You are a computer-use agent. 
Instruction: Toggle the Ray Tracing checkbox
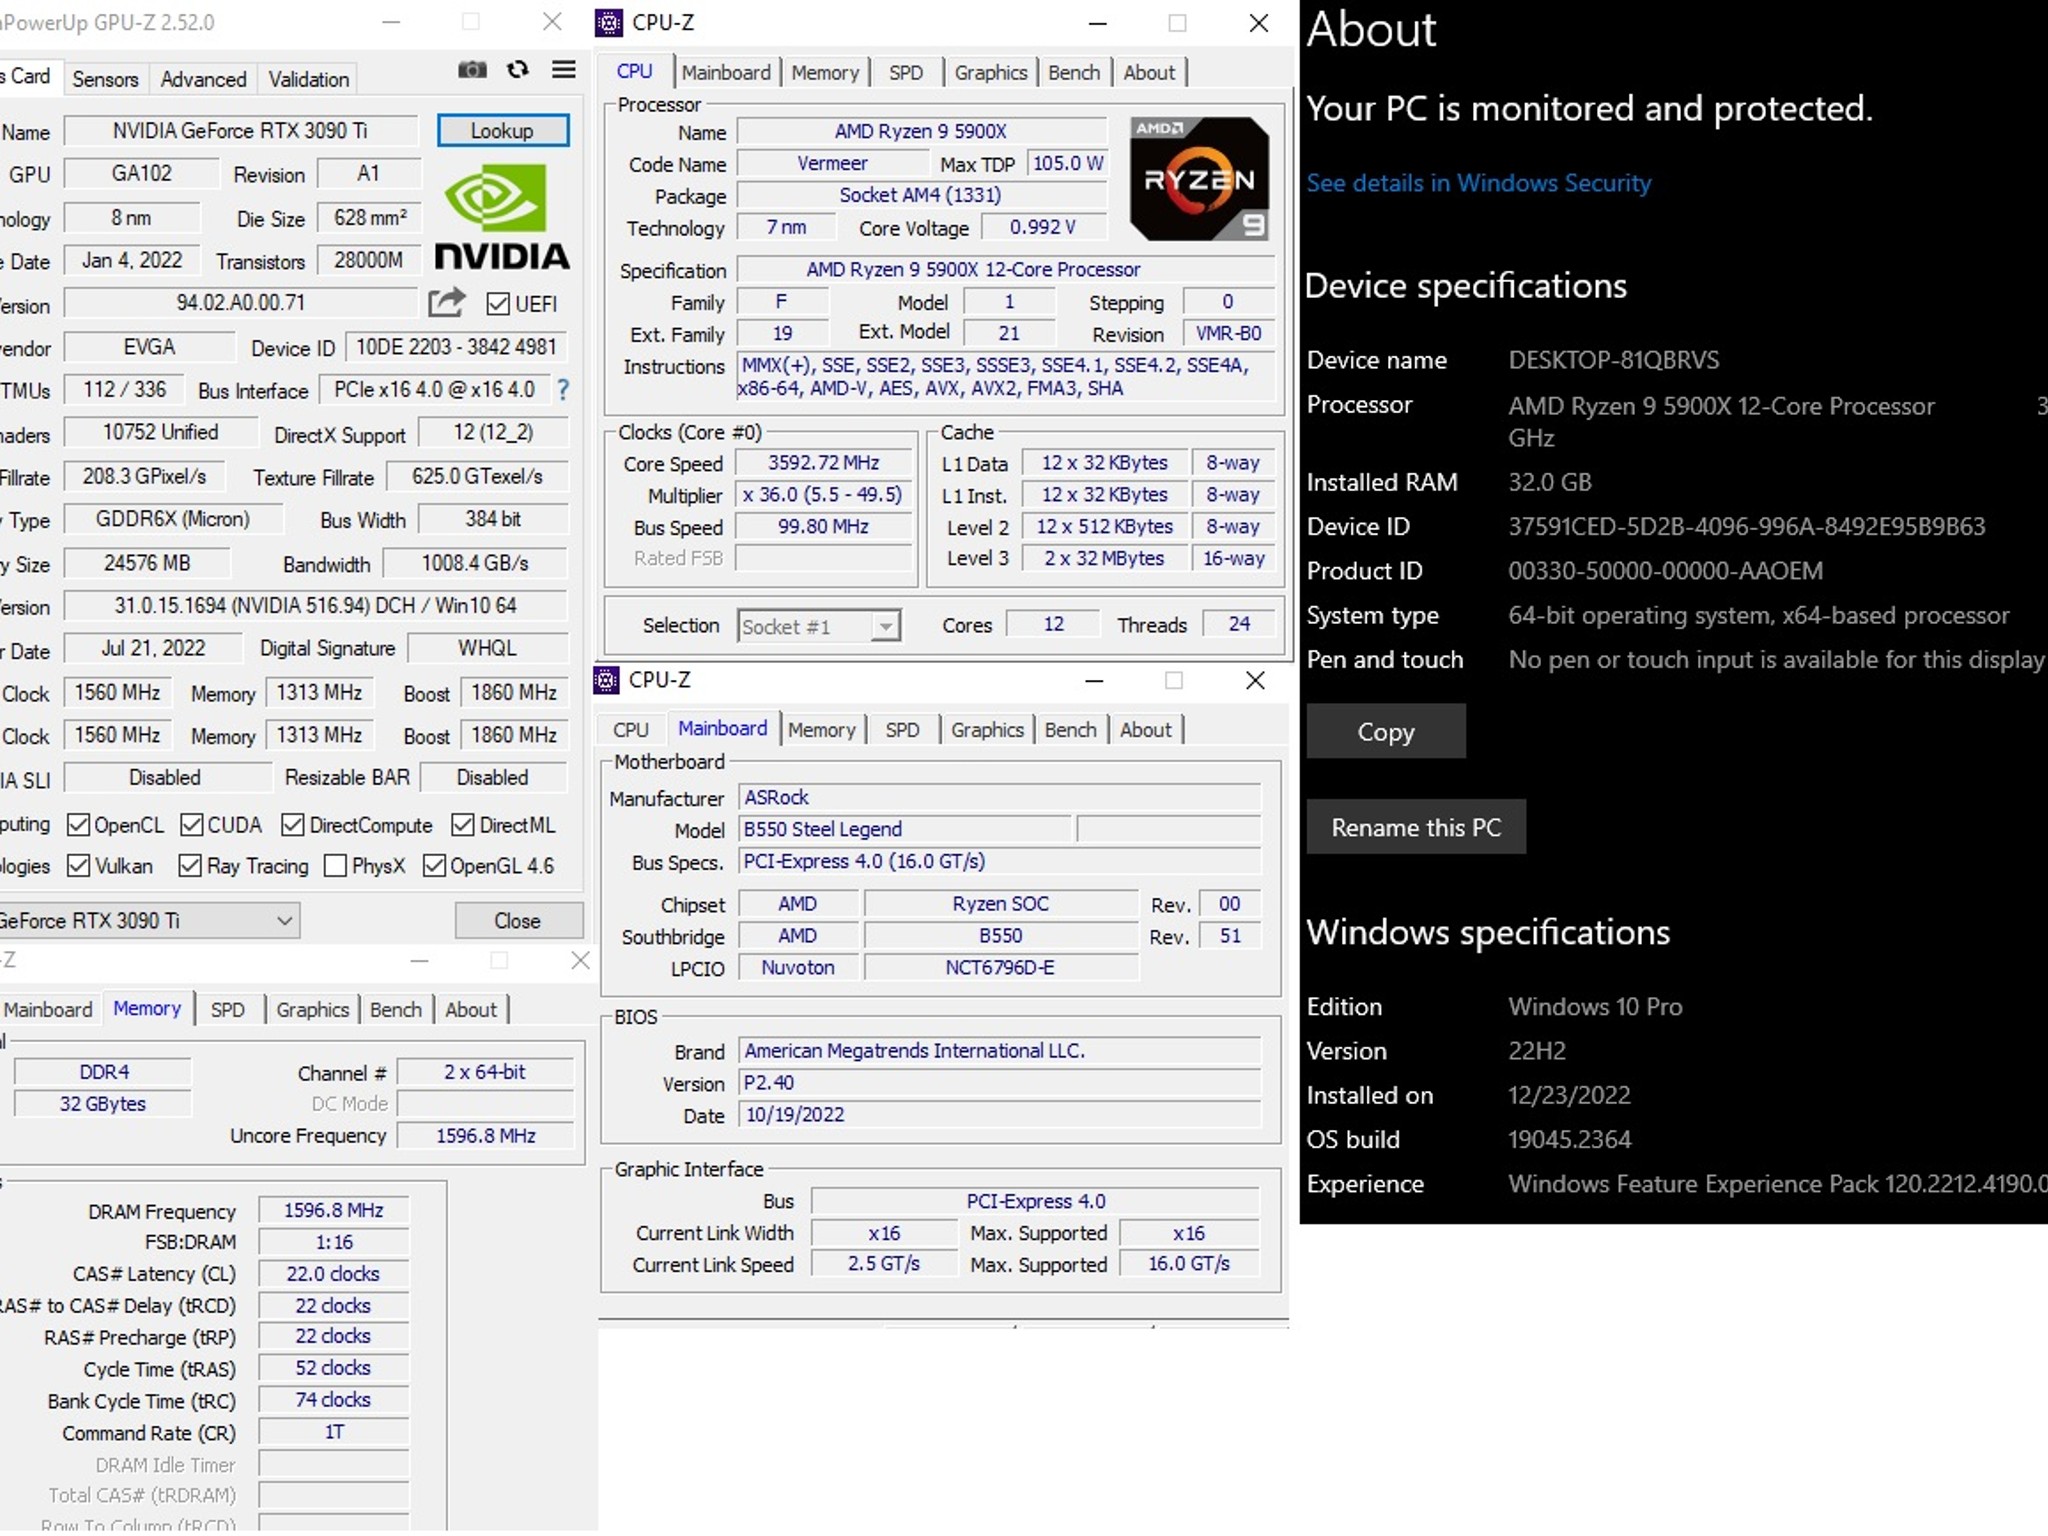pyautogui.click(x=190, y=866)
